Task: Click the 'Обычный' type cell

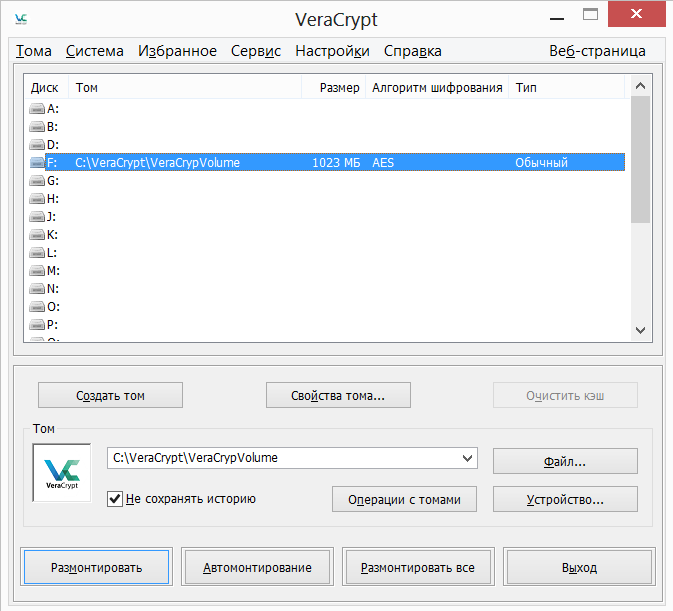Action: tap(541, 163)
